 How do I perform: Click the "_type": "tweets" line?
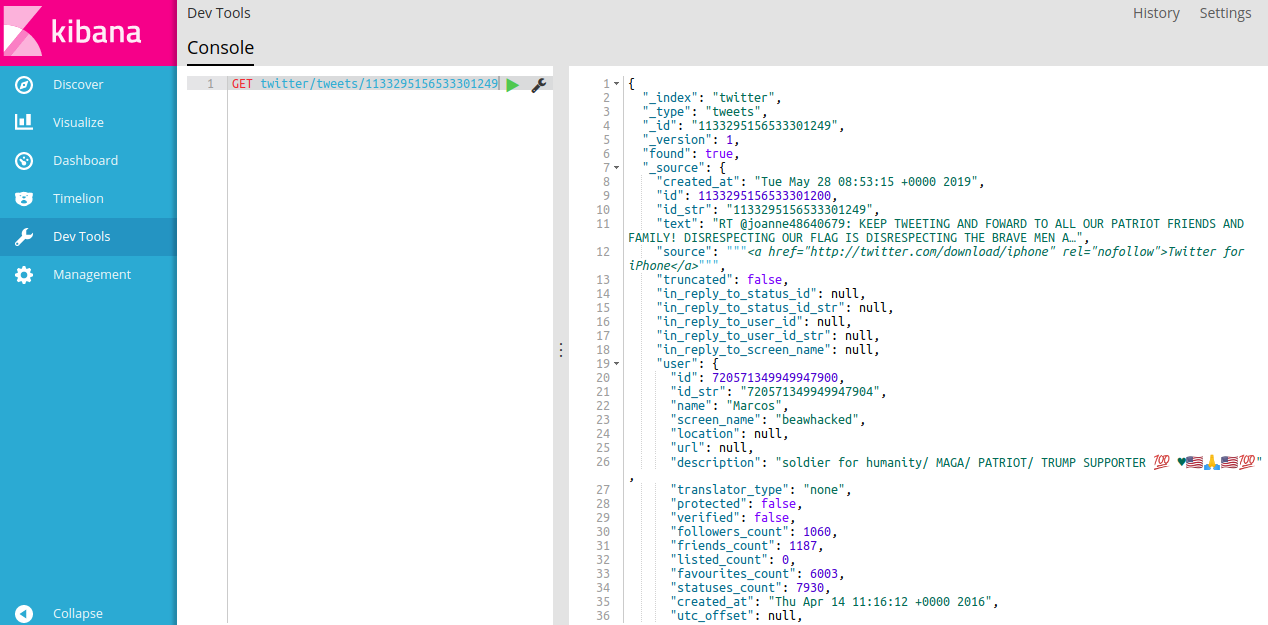[x=704, y=112]
